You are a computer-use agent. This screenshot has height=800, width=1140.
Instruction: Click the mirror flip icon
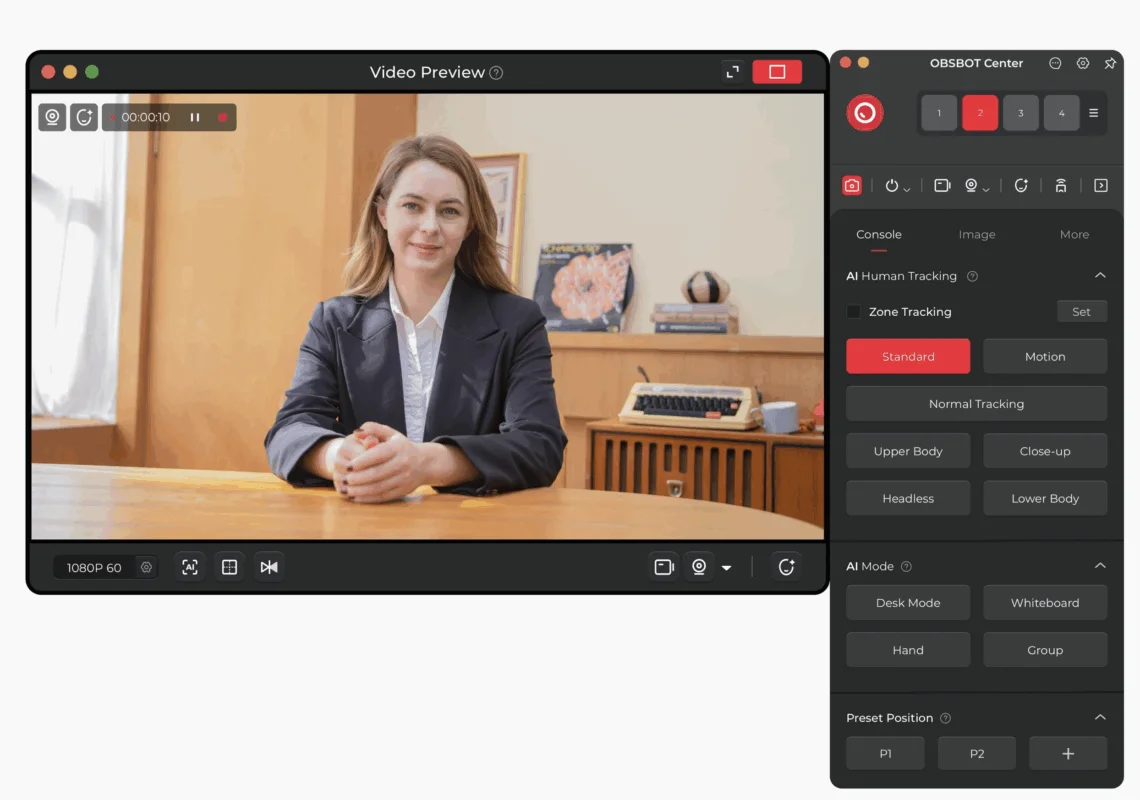coord(269,567)
